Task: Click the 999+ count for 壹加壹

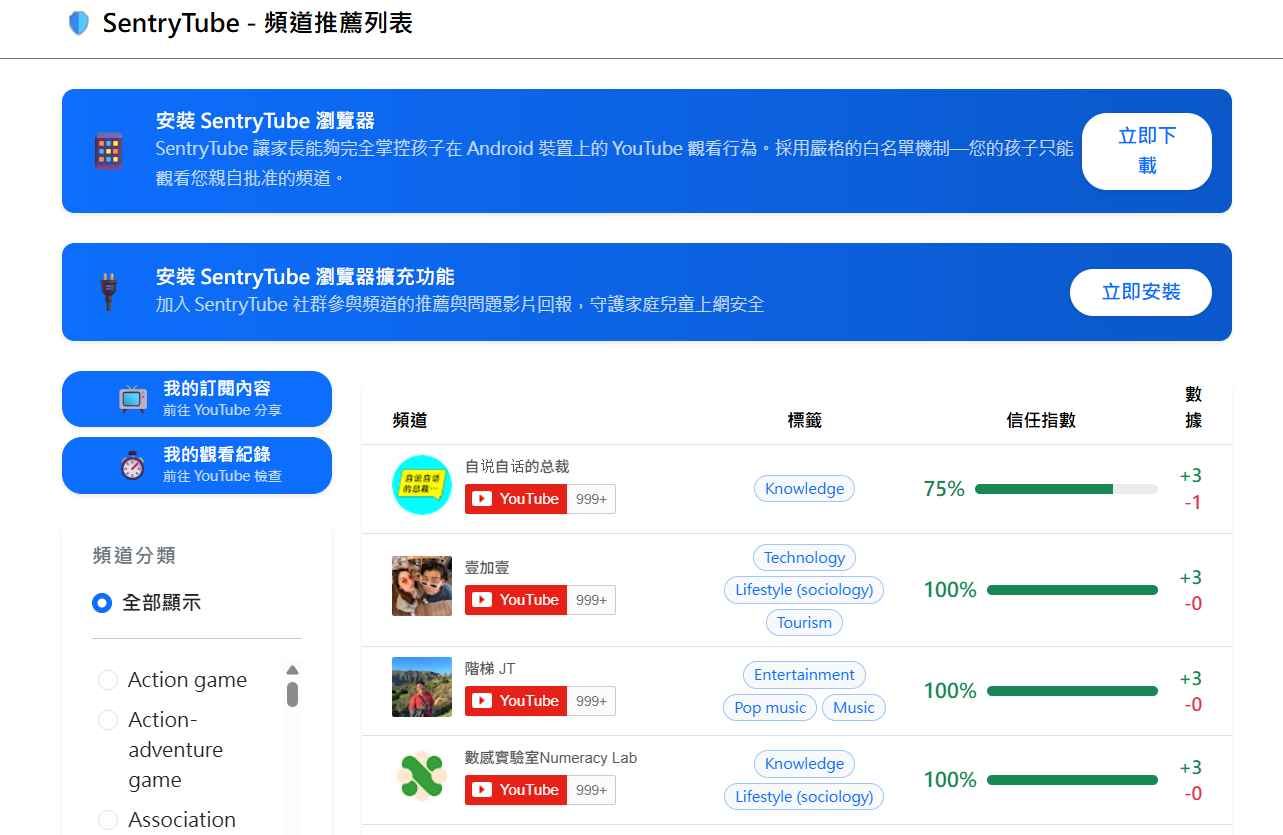Action: 592,600
